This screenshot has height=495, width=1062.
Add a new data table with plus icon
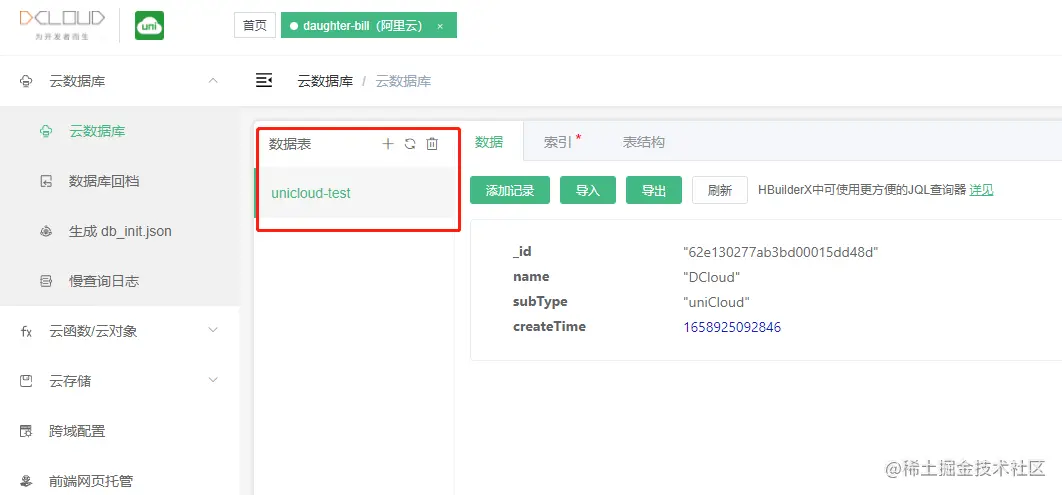pyautogui.click(x=388, y=144)
